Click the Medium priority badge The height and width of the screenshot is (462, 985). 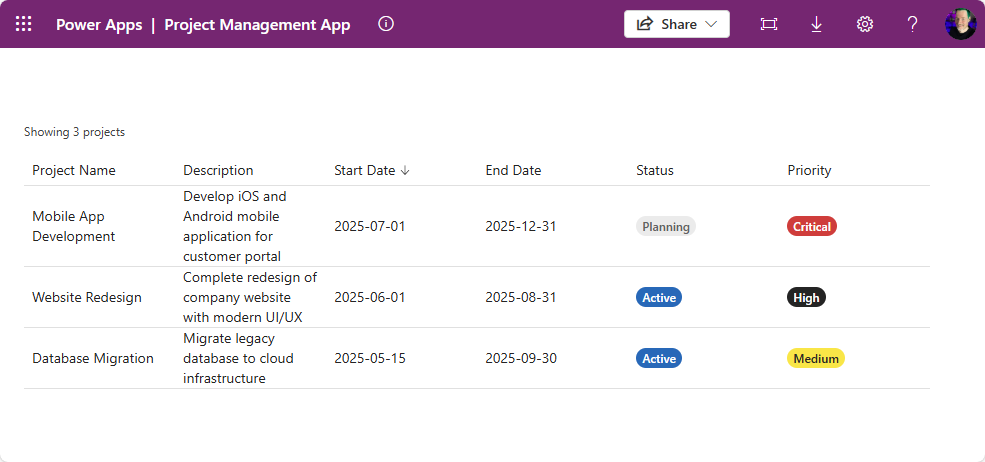[815, 359]
